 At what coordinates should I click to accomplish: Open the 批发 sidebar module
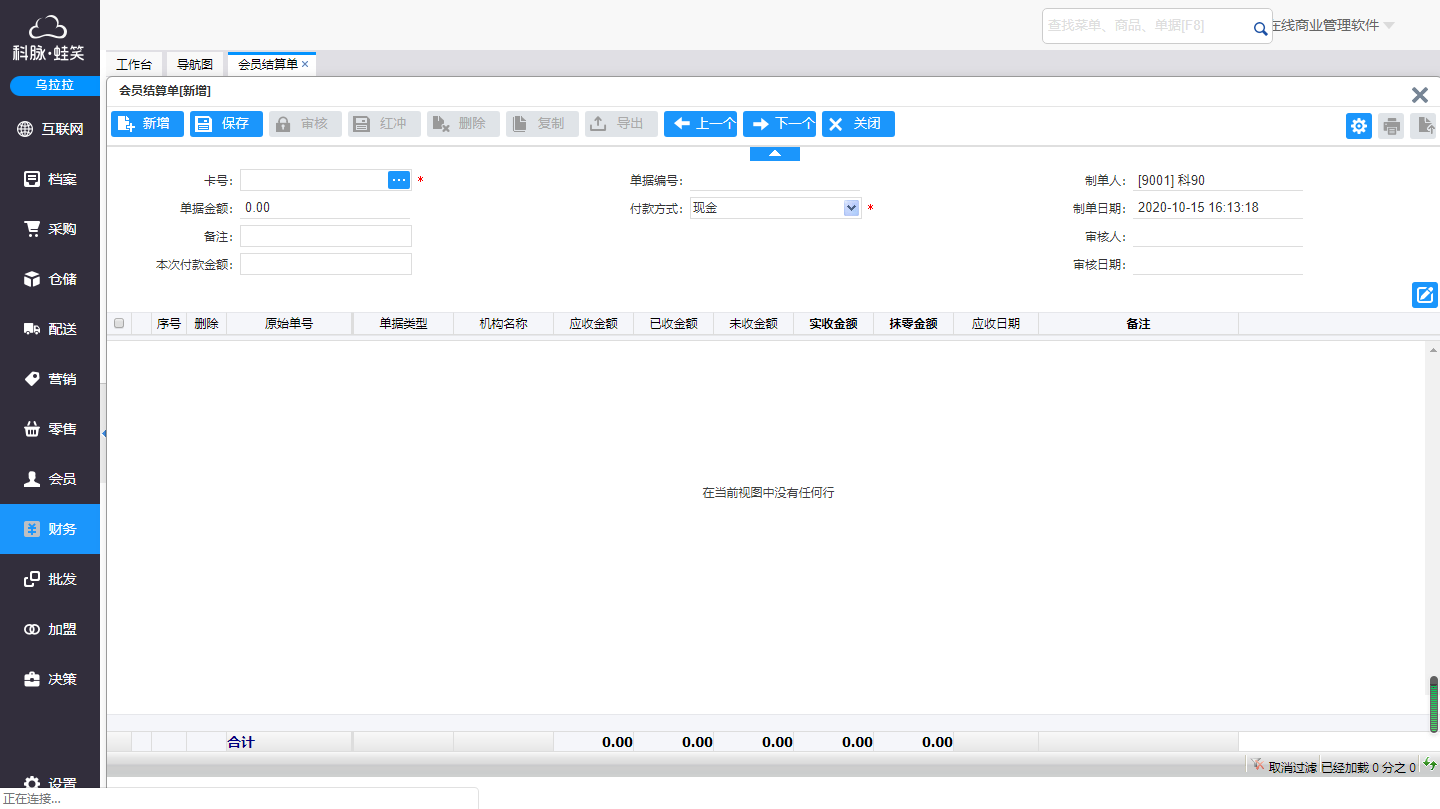(50, 579)
